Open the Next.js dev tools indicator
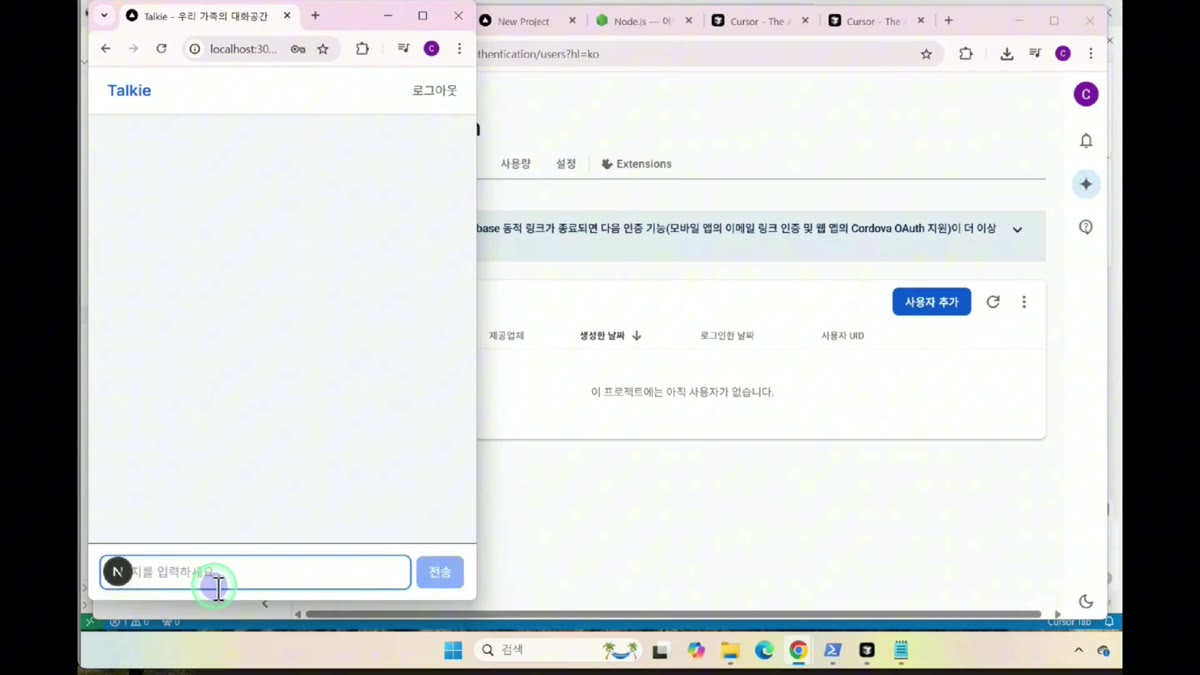The width and height of the screenshot is (1200, 675). (117, 571)
